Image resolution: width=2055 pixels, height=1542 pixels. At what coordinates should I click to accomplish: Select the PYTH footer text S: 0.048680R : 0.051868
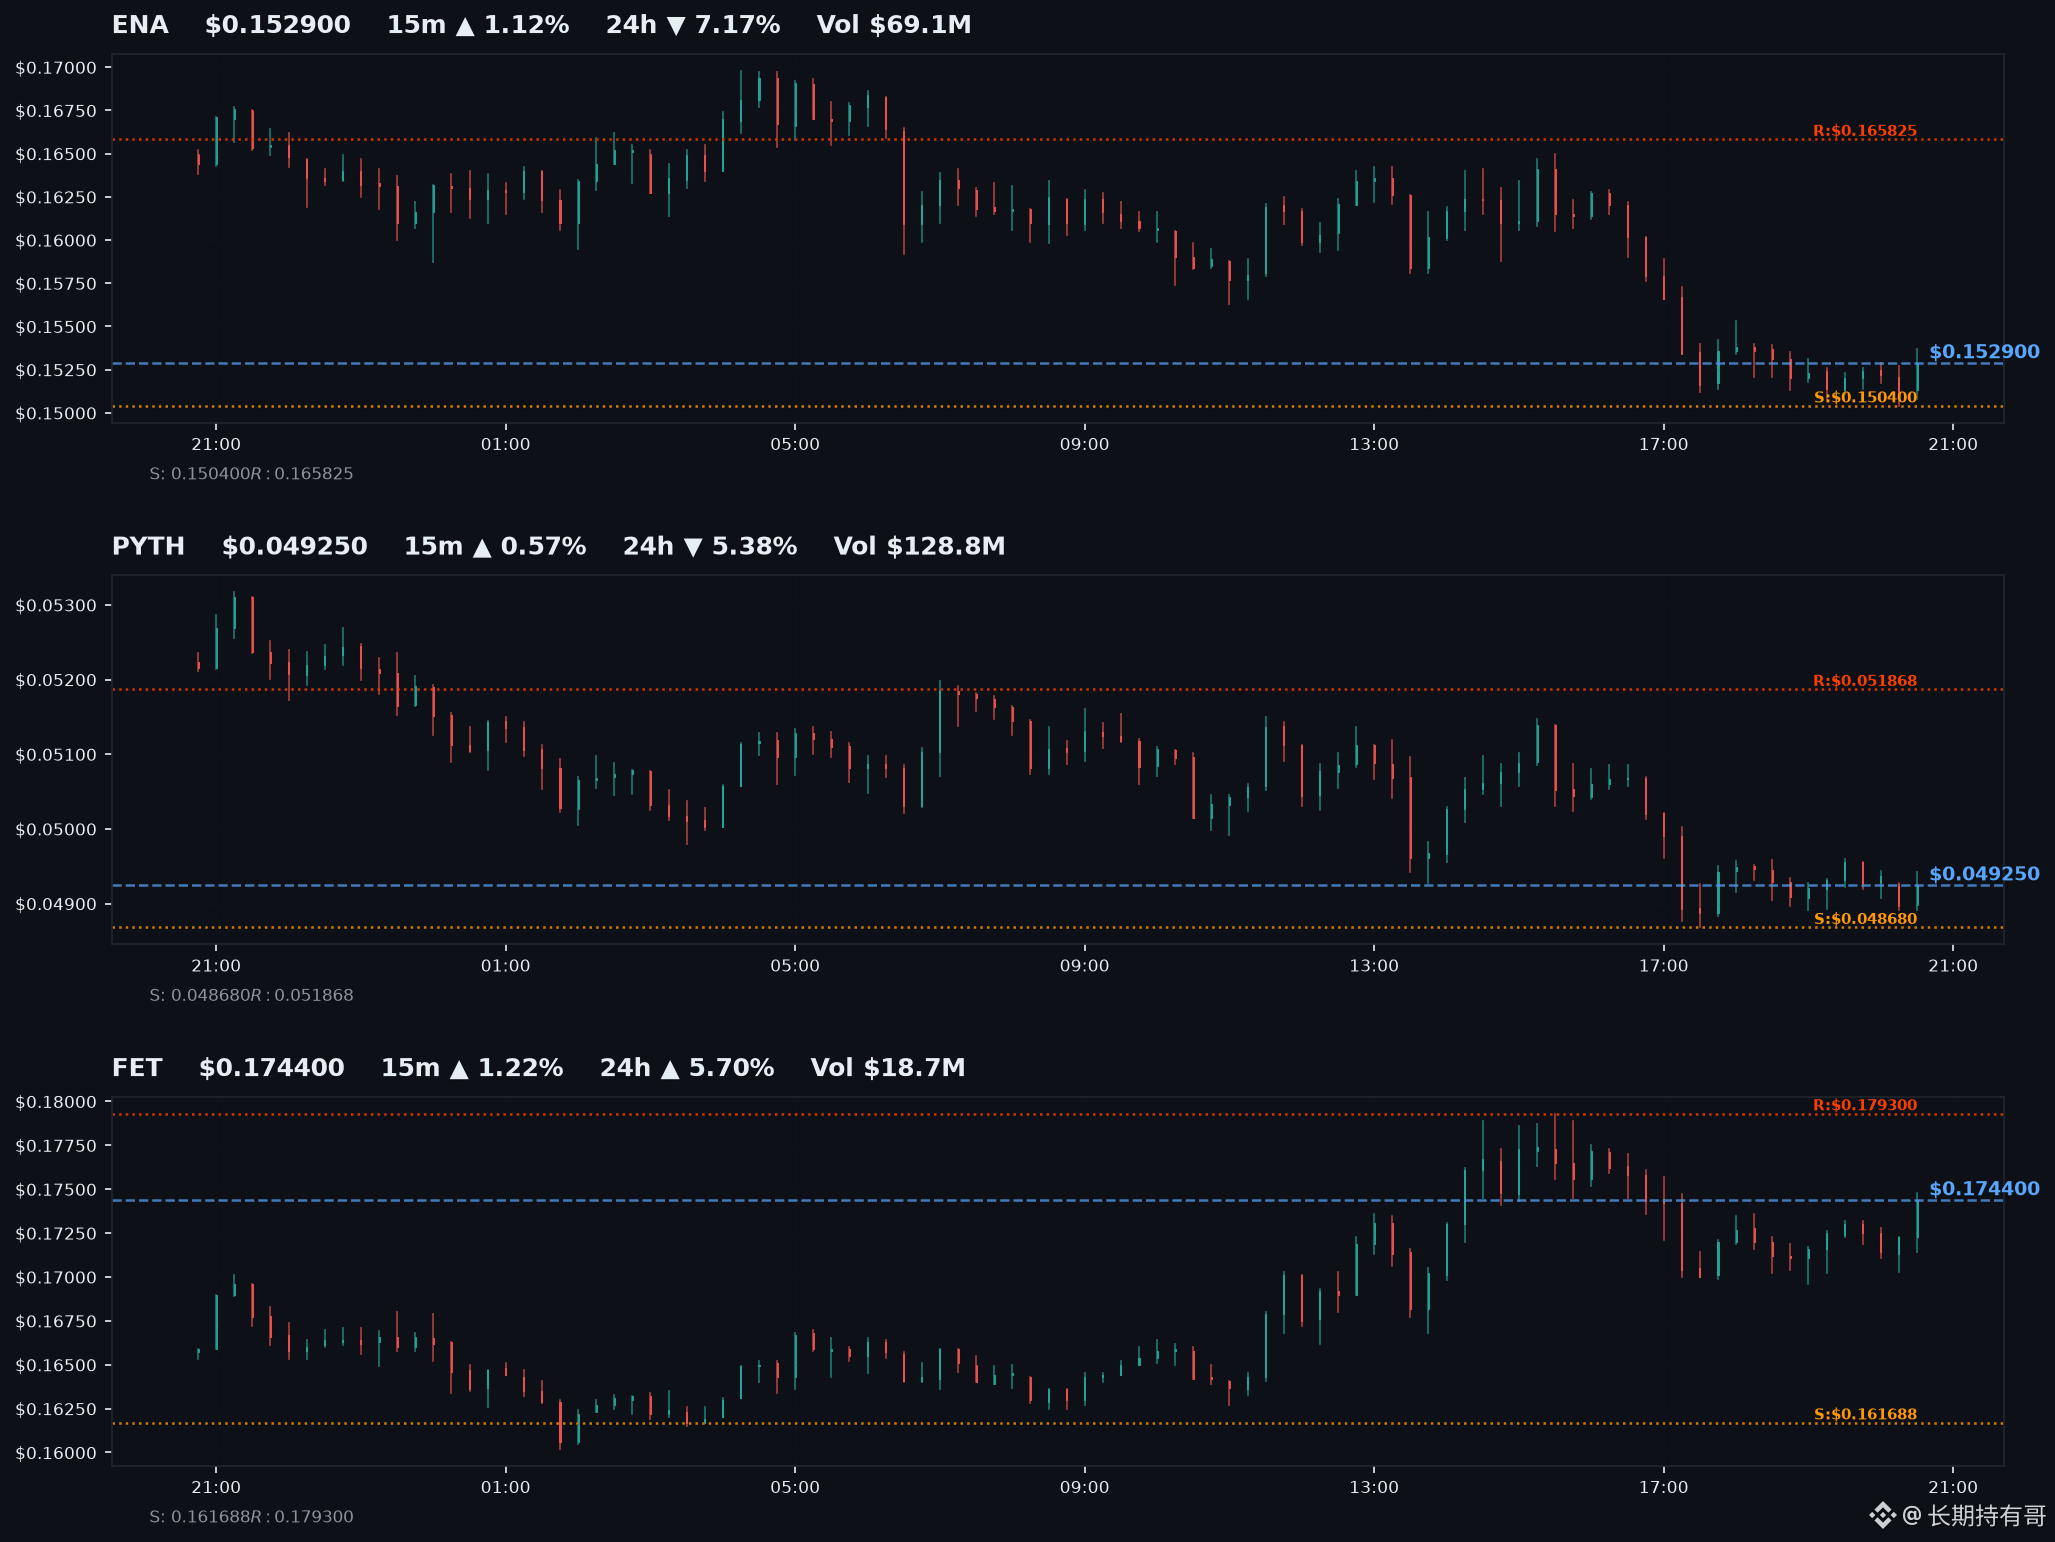click(251, 995)
